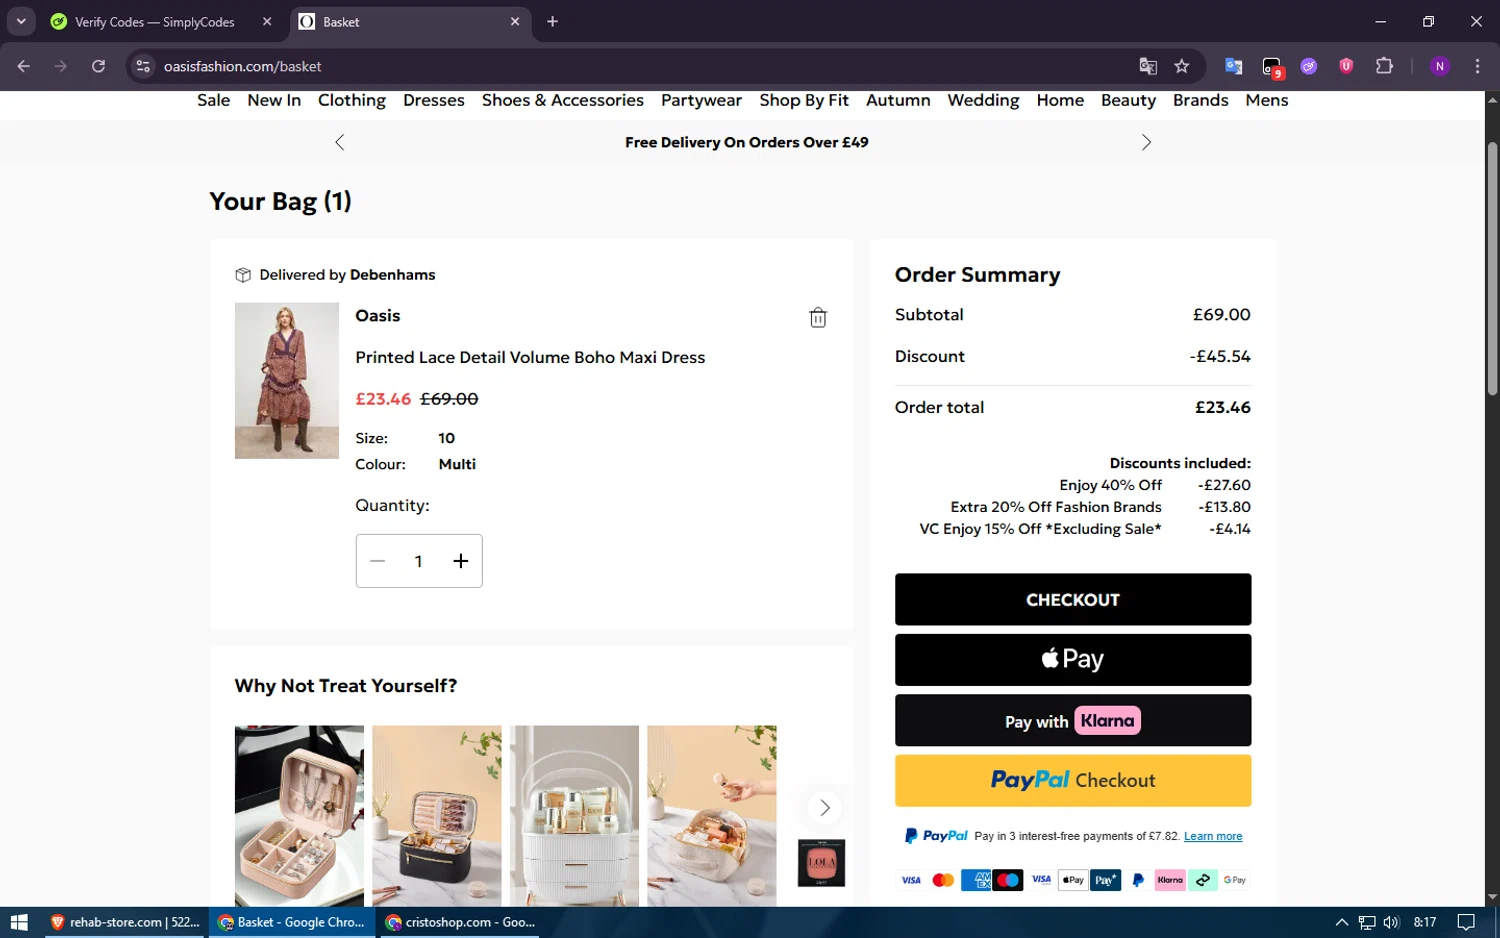Pay with Apple Pay button
The image size is (1500, 938).
tap(1073, 659)
